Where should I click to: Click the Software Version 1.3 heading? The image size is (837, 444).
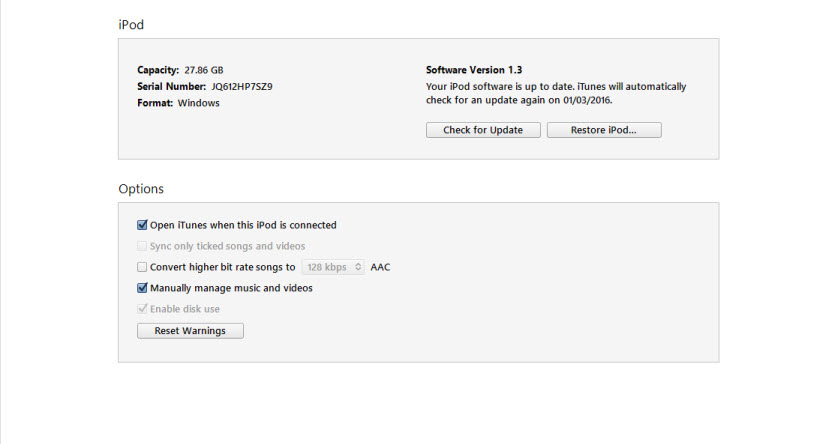(x=475, y=70)
